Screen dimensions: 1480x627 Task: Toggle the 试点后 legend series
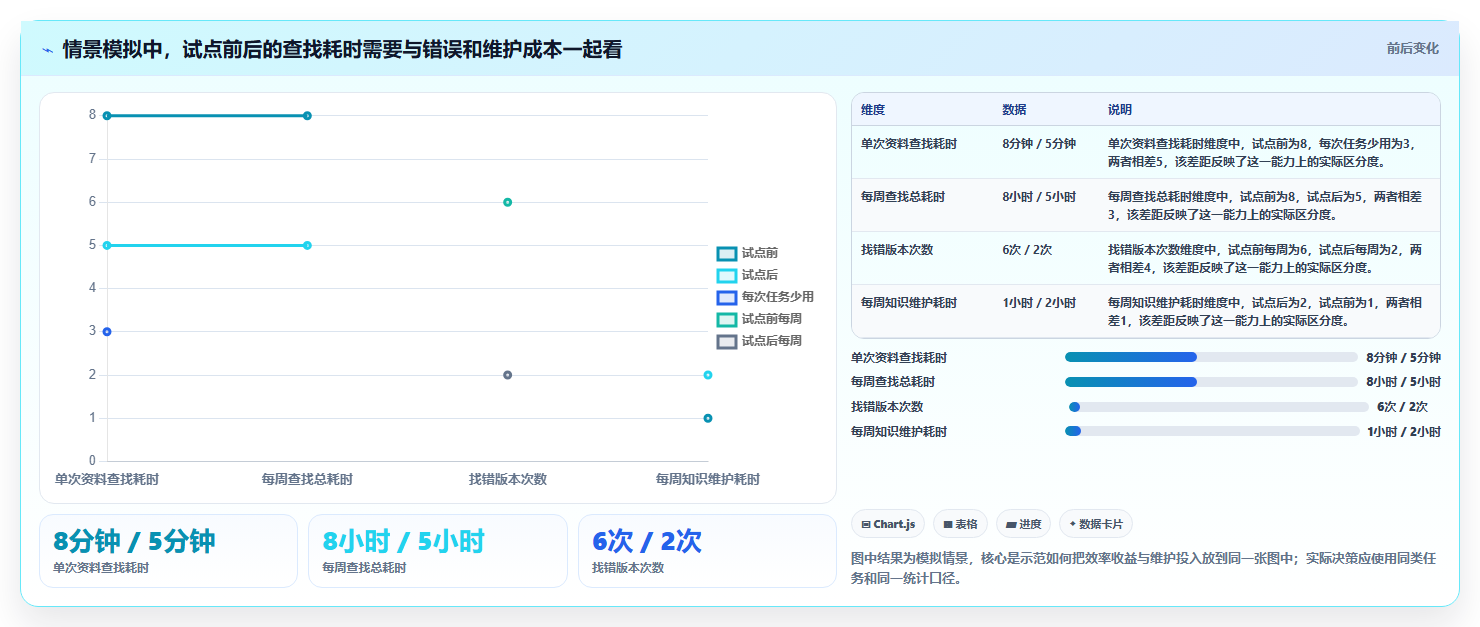pyautogui.click(x=747, y=275)
